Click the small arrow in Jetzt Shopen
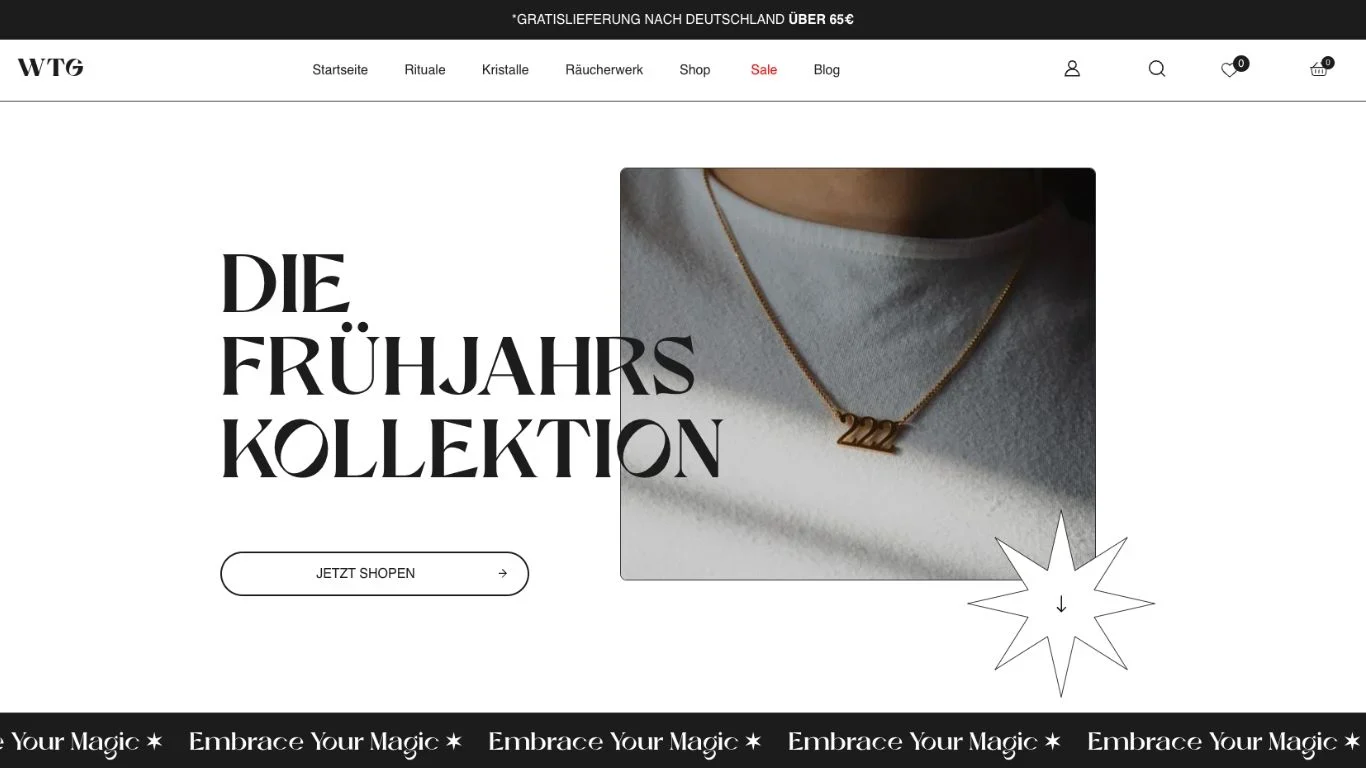This screenshot has height=768, width=1366. (x=502, y=573)
